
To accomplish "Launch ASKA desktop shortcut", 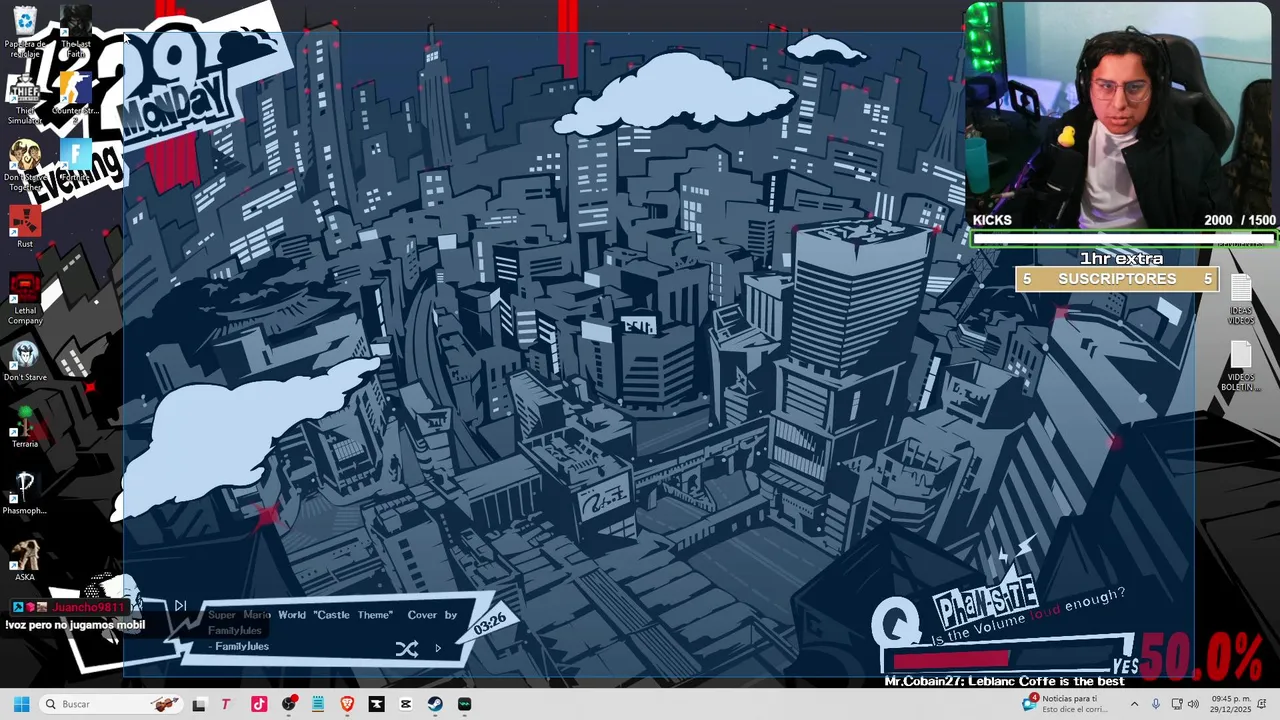I will click(x=24, y=561).
